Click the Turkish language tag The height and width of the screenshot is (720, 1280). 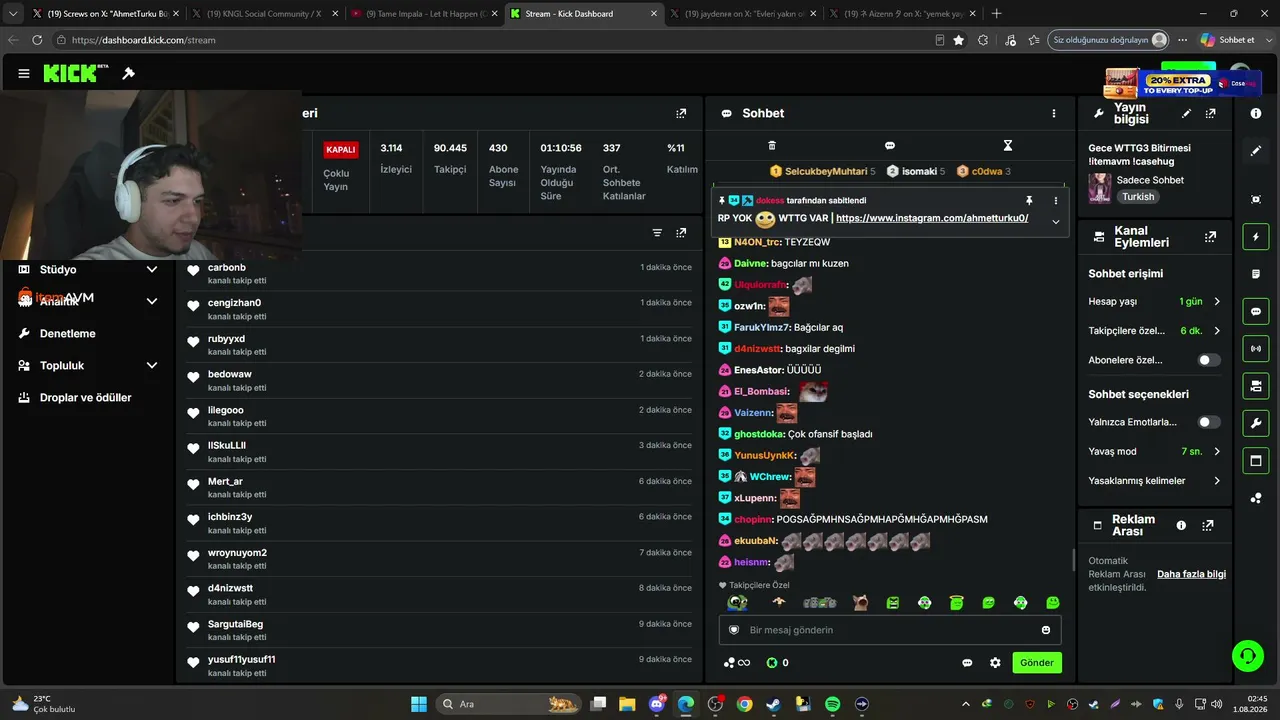(x=1137, y=197)
